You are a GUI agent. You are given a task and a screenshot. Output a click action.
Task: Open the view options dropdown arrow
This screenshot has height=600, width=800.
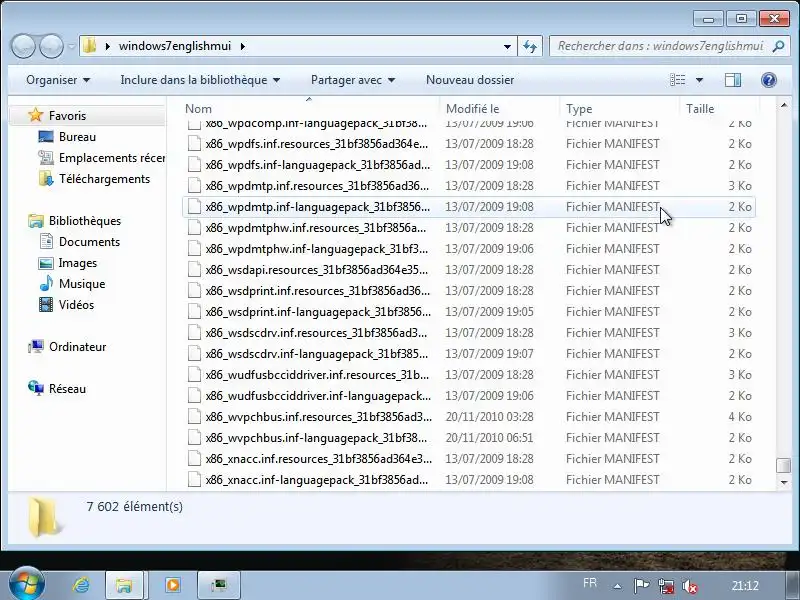tap(699, 80)
